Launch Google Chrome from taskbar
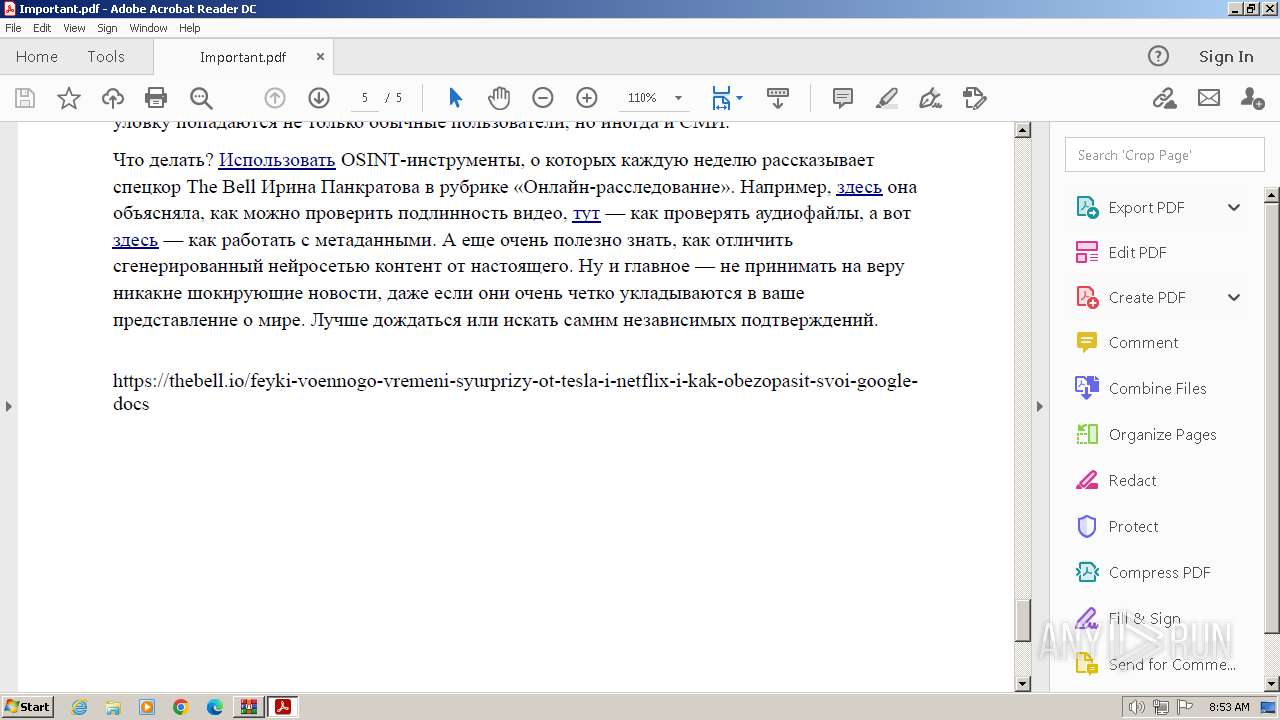 coord(181,707)
